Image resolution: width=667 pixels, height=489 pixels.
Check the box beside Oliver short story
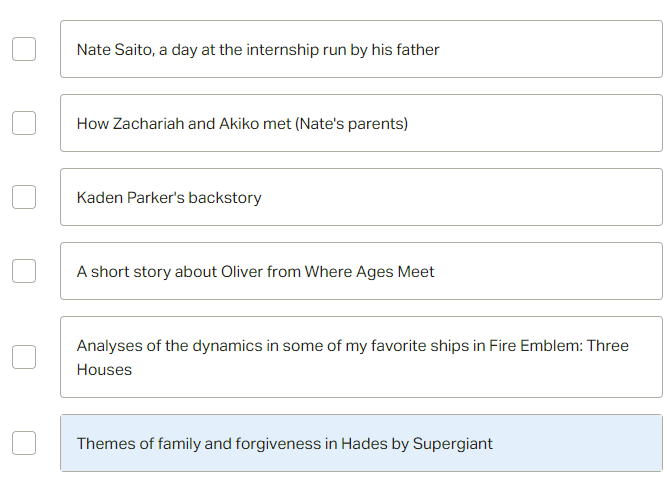click(x=24, y=271)
